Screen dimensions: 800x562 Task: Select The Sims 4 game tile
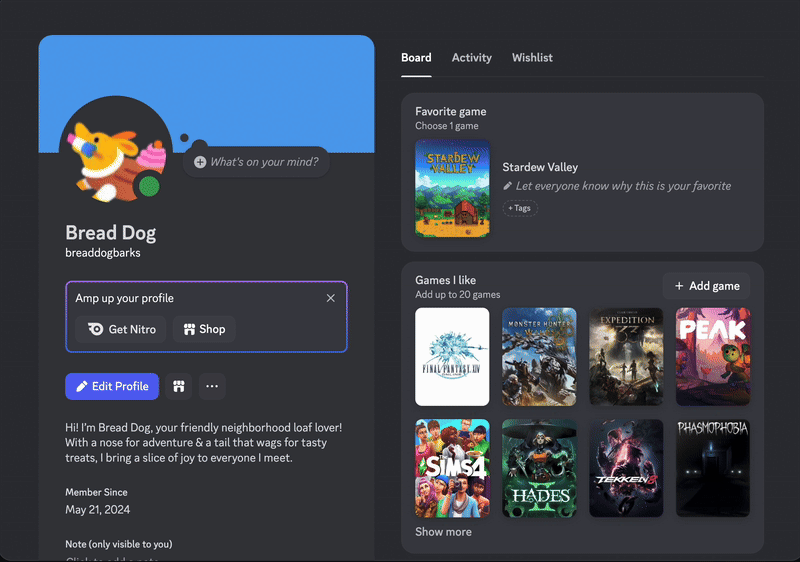(x=452, y=468)
